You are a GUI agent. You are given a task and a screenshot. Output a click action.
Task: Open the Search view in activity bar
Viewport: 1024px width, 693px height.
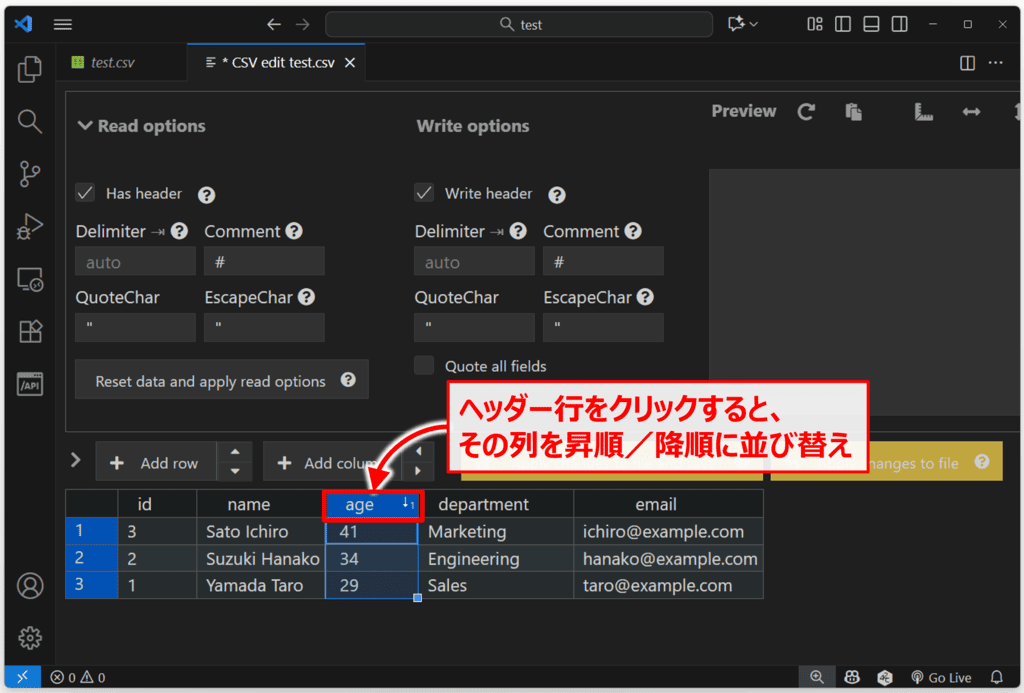click(x=30, y=122)
